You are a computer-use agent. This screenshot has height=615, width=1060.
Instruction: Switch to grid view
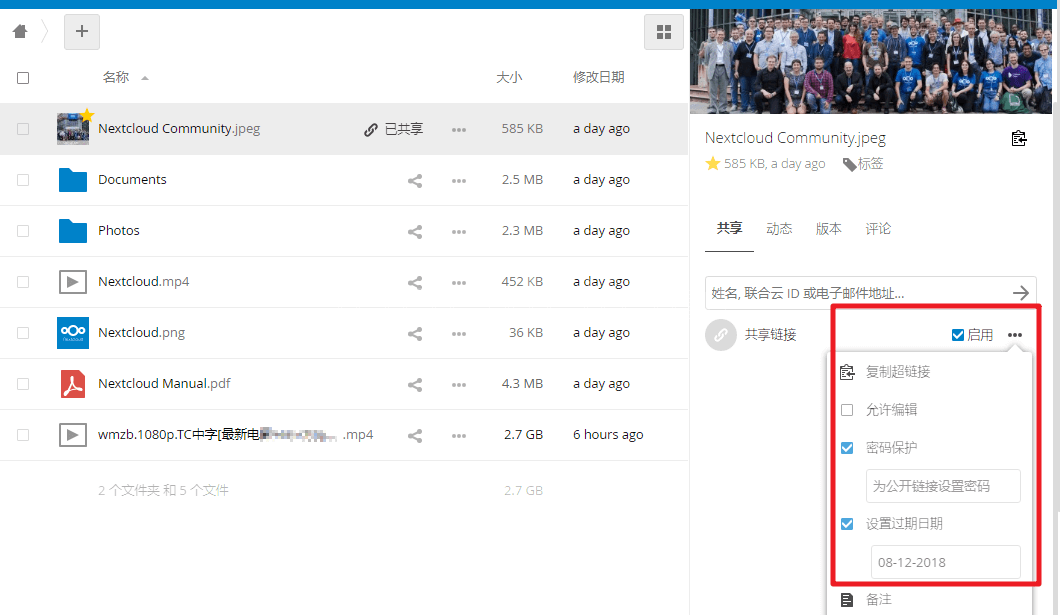click(x=664, y=32)
